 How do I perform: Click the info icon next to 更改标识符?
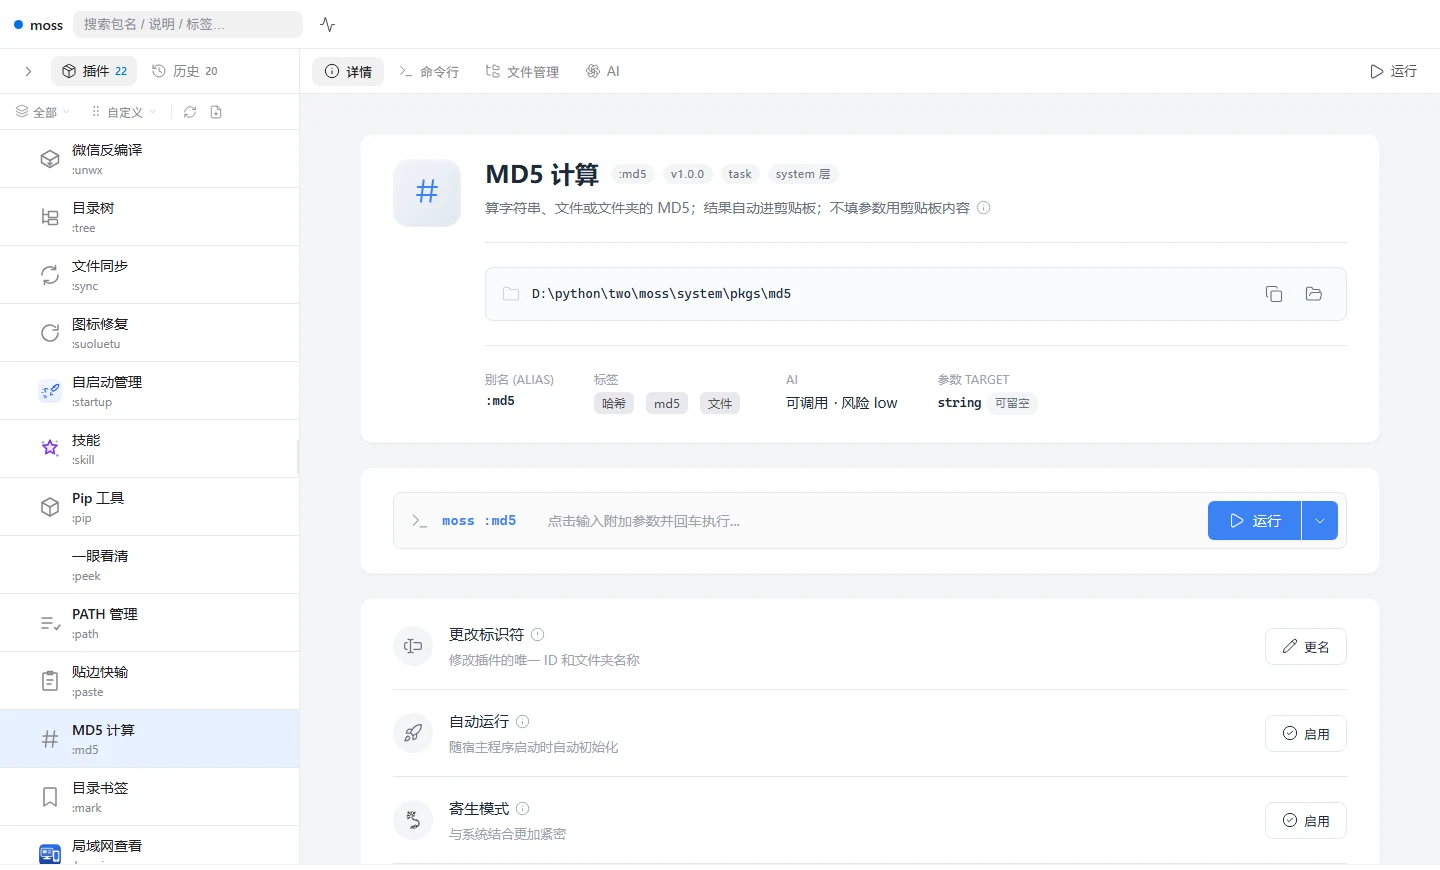pyautogui.click(x=538, y=635)
